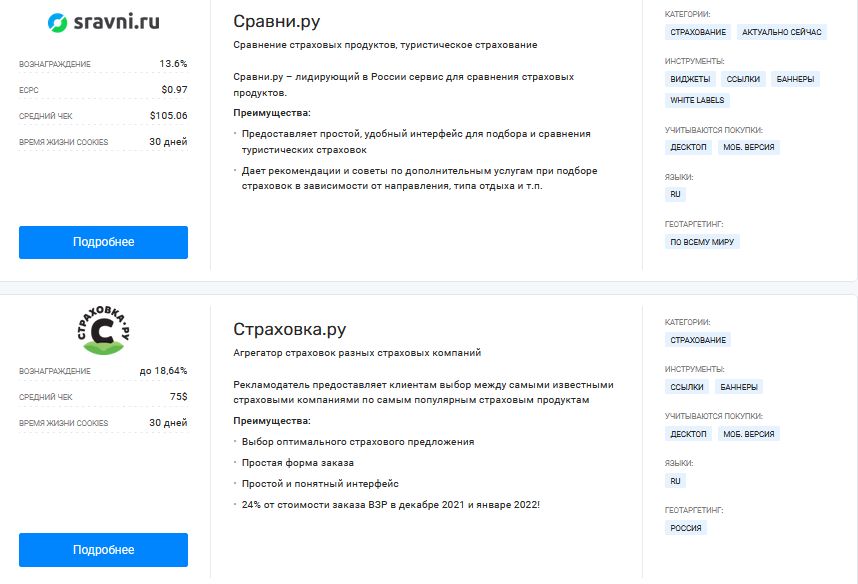This screenshot has height=584, width=858.
Task: Select Баннеры tag in Сравни.ру card
Action: 795,79
